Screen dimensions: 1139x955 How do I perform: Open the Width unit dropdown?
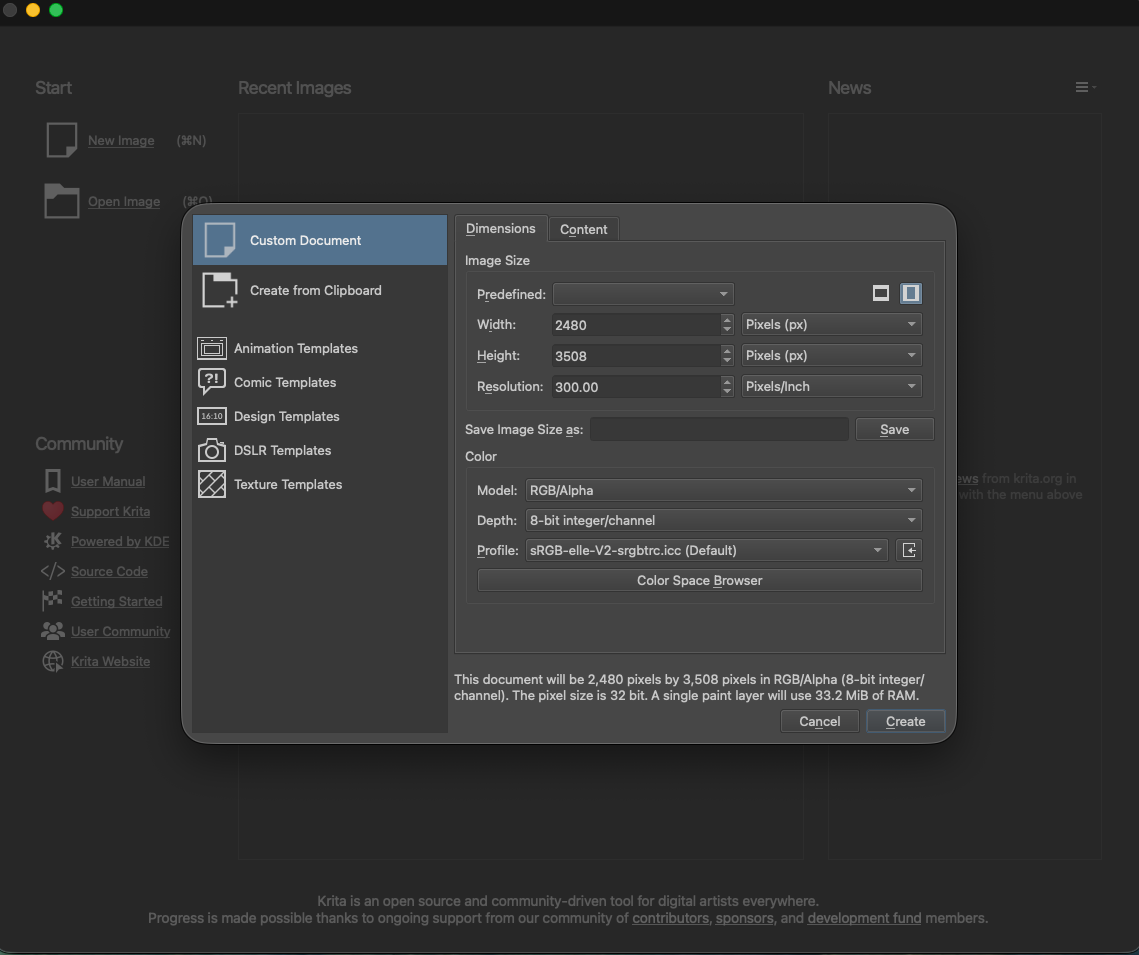[832, 325]
